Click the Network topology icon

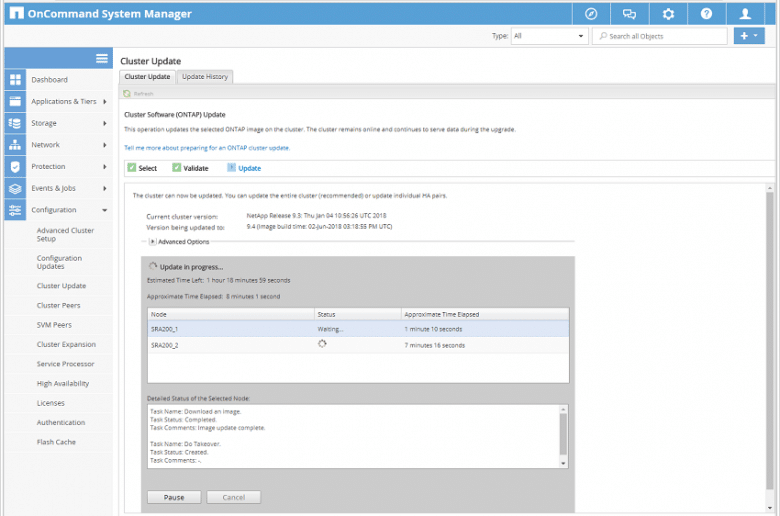pyautogui.click(x=15, y=145)
